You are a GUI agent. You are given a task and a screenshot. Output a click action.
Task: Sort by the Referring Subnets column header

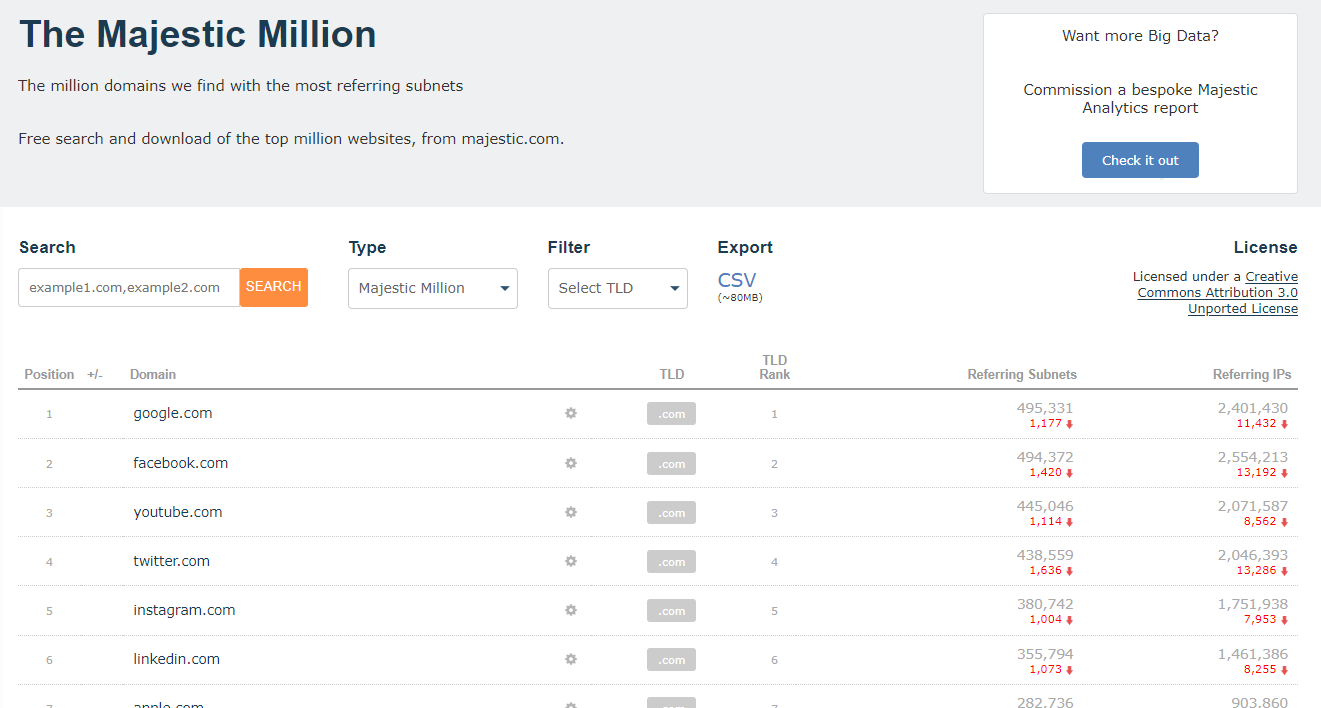1021,375
